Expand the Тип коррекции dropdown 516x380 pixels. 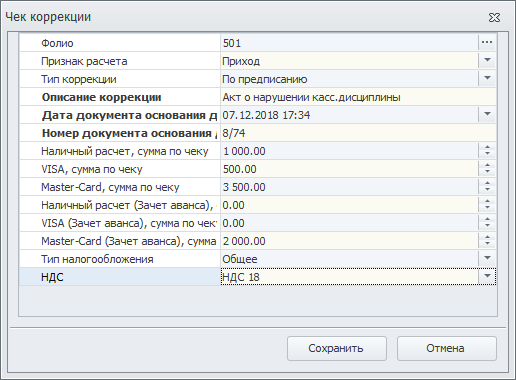click(487, 79)
